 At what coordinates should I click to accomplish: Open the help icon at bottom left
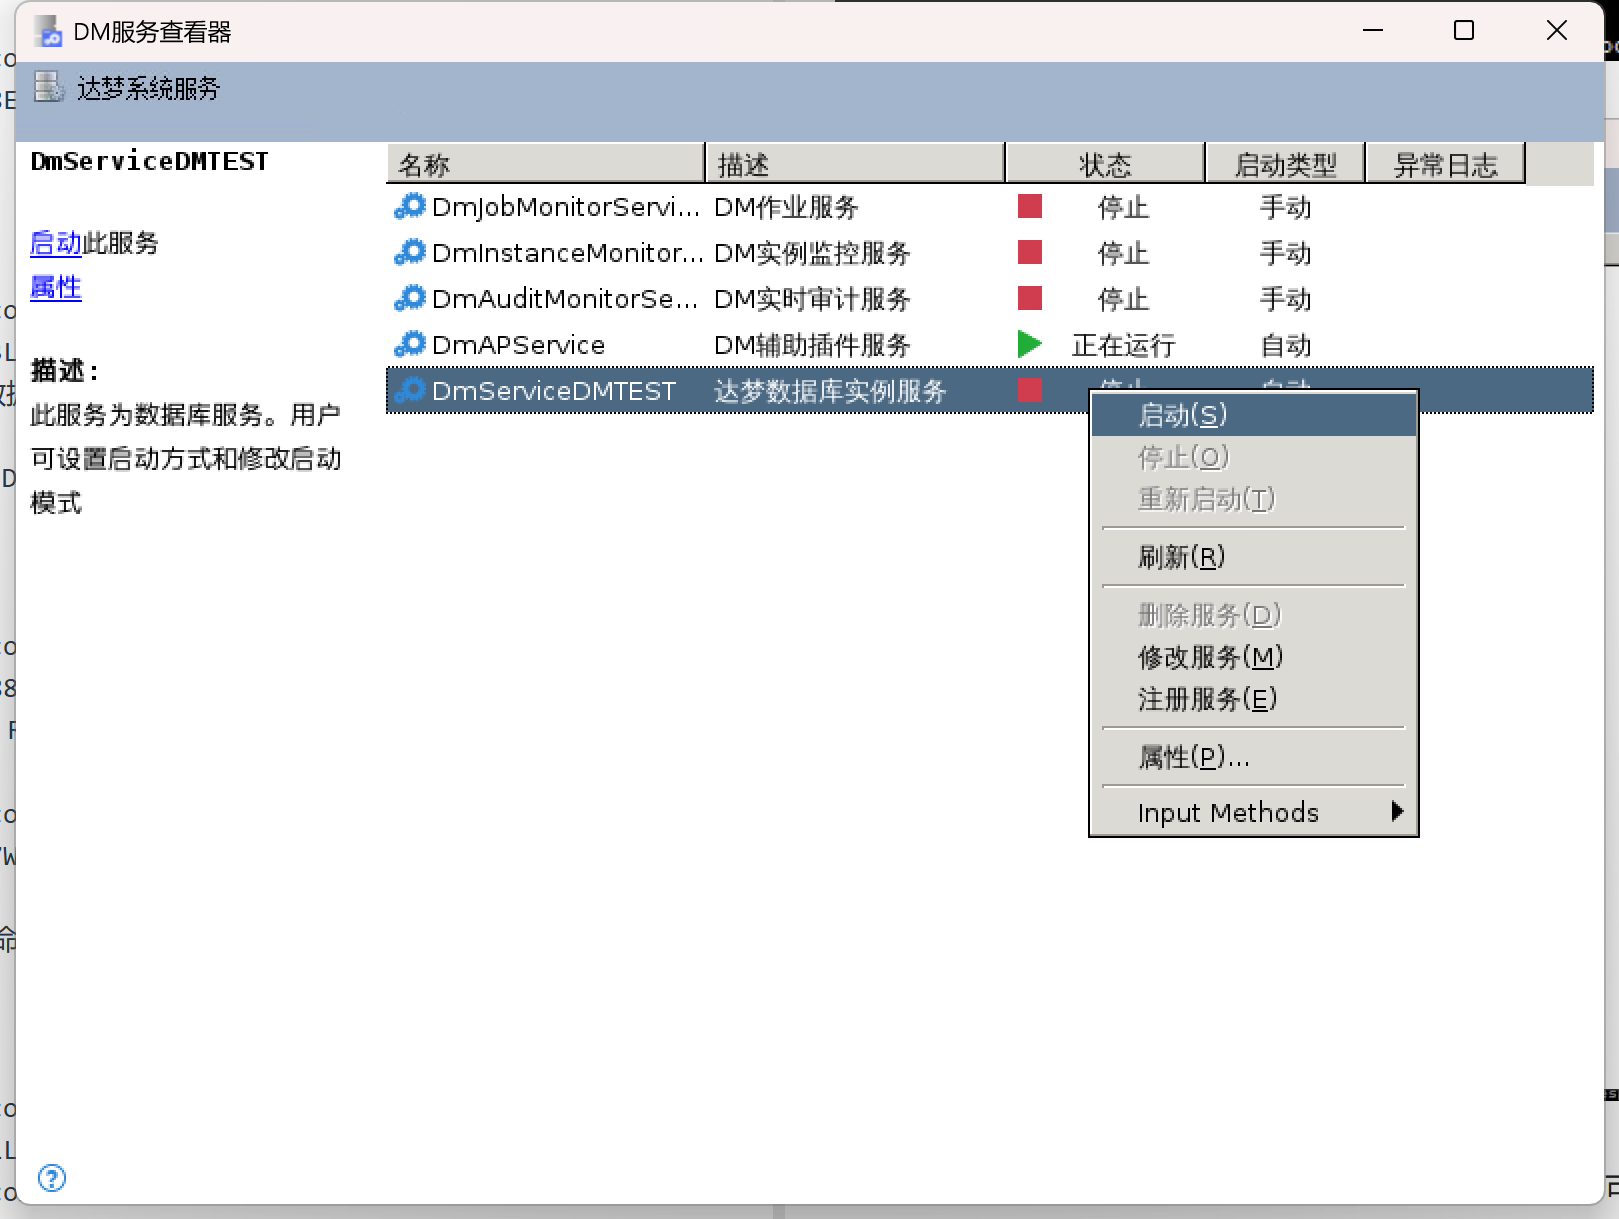click(x=52, y=1178)
